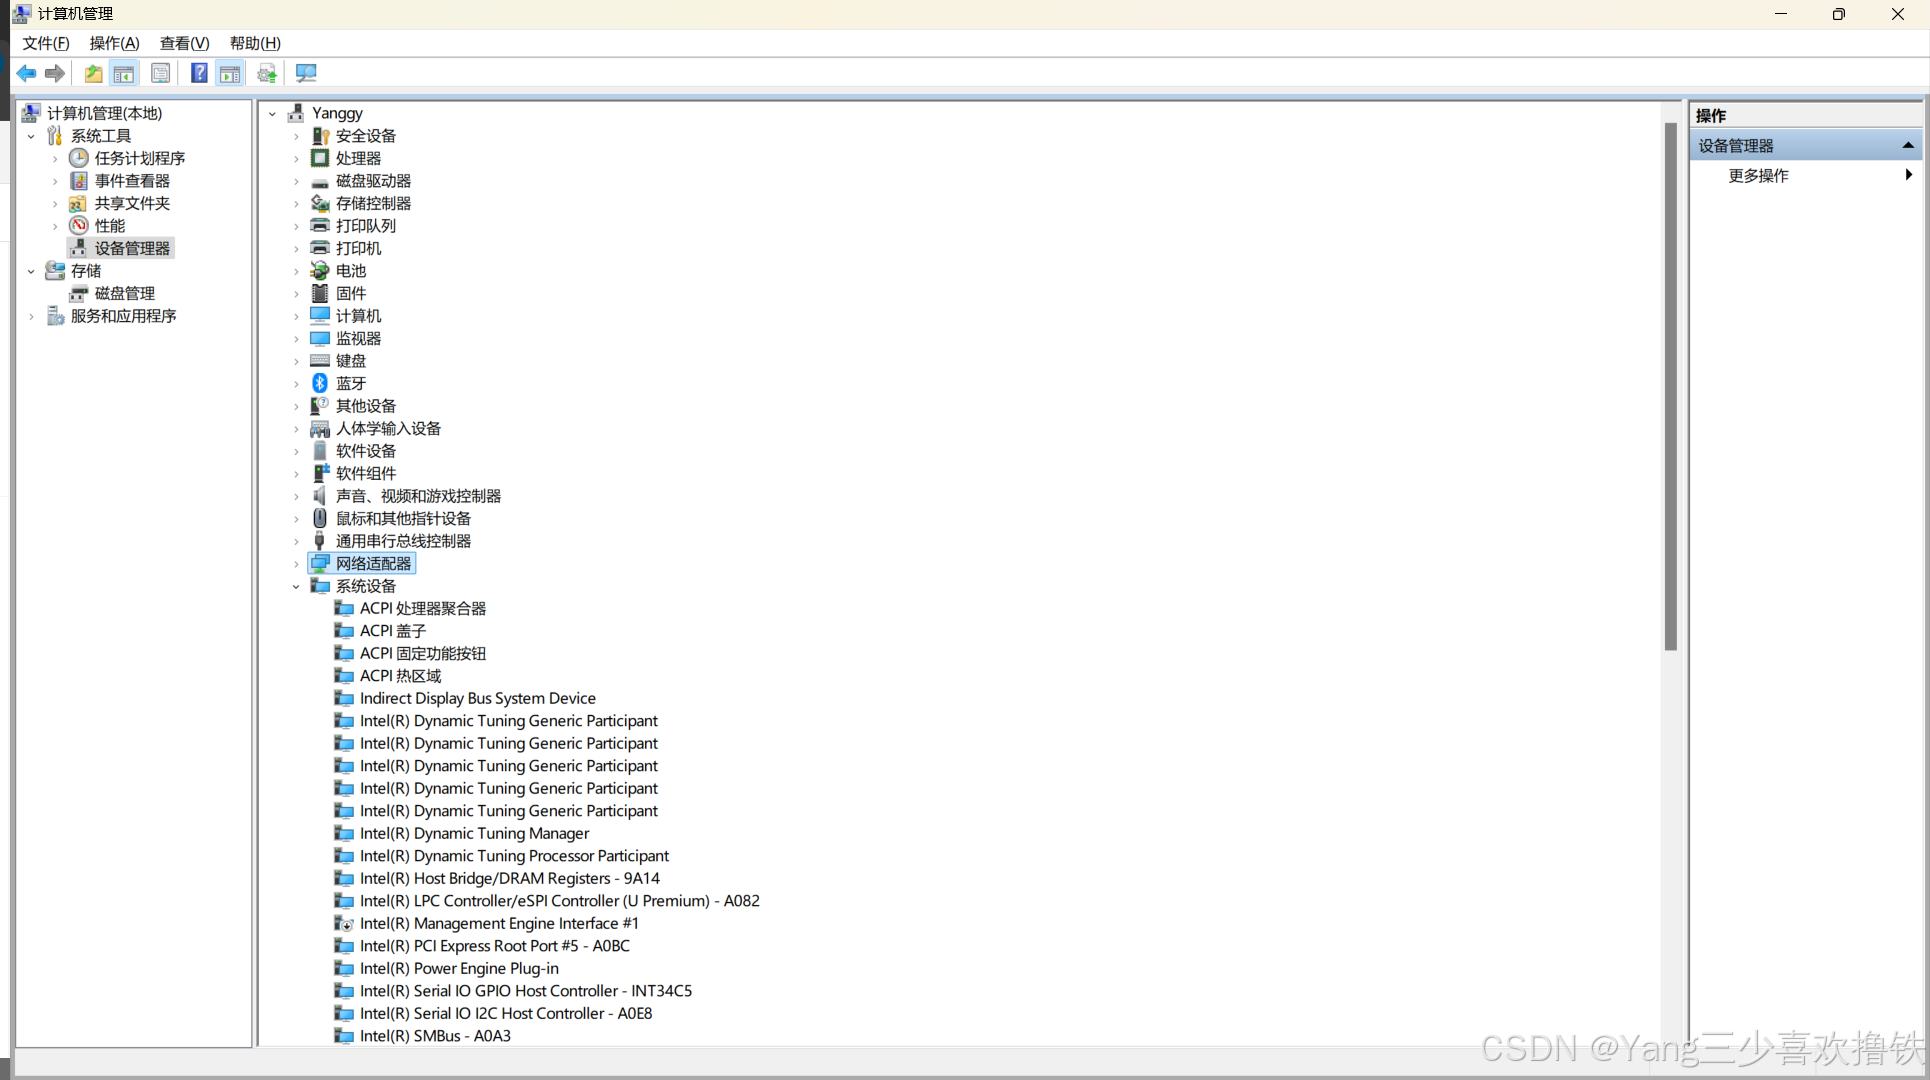
Task: Select Intel(R) Management Engine Interface #1 device
Action: tap(498, 923)
